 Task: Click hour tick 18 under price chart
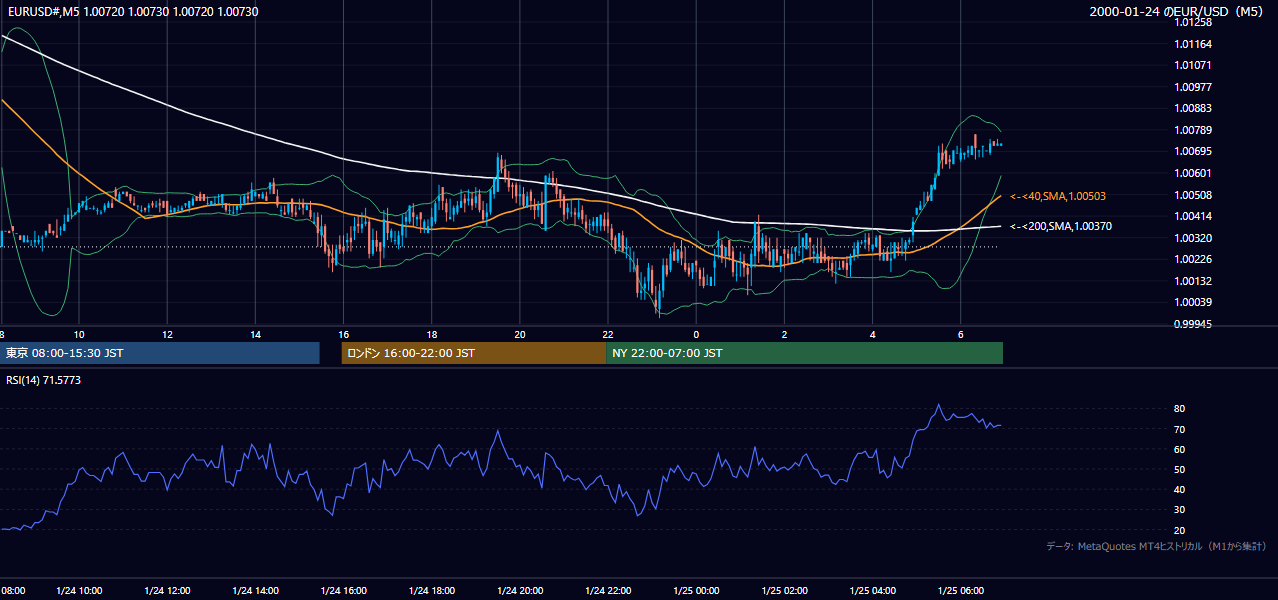432,334
